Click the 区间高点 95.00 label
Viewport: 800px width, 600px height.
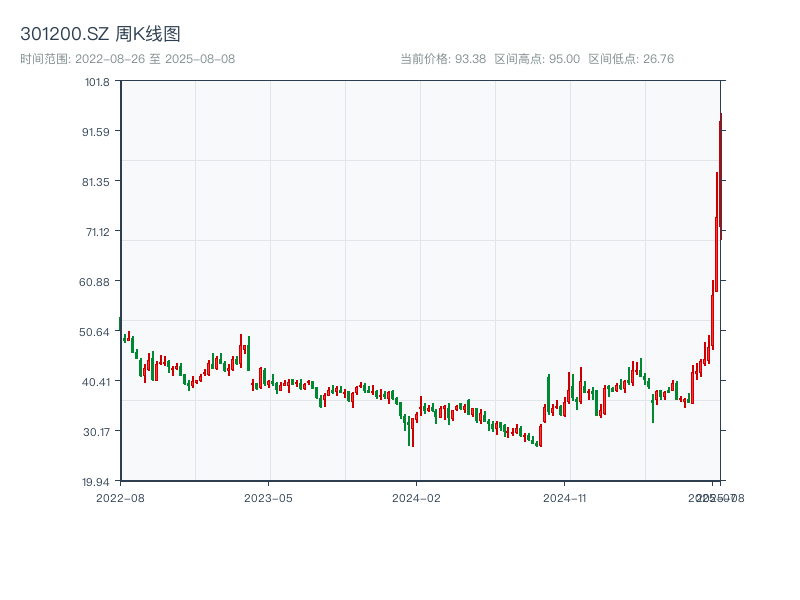(537, 59)
